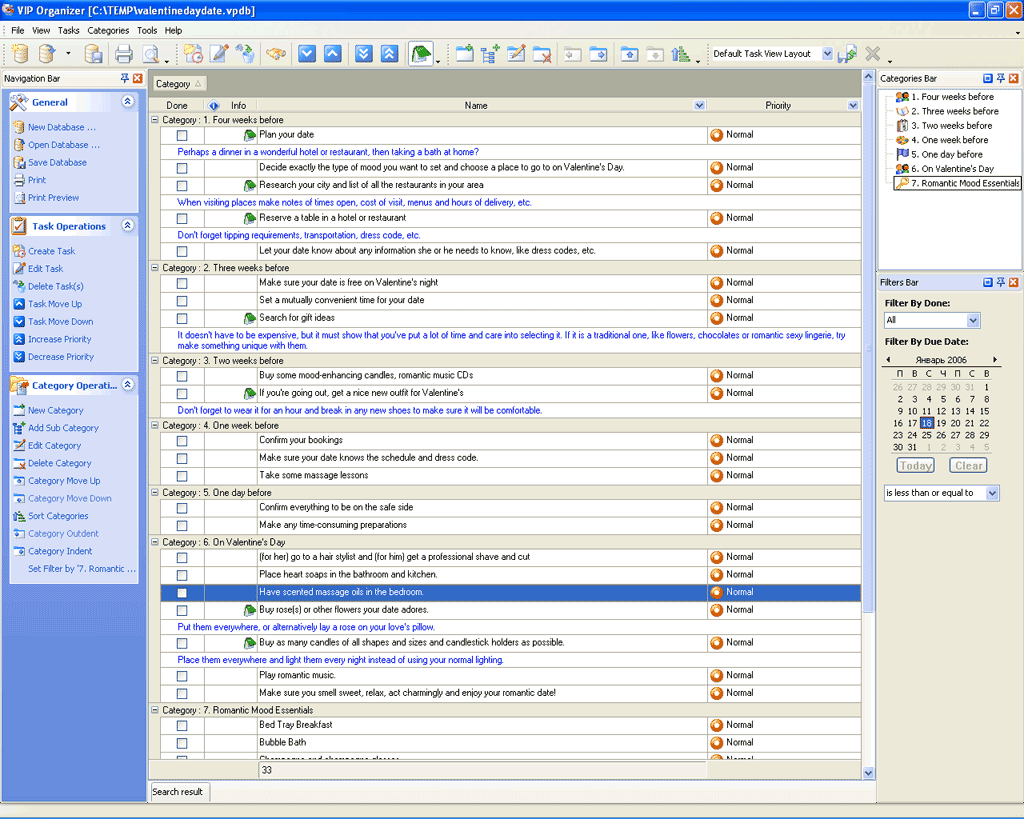Open the Filter By Done dropdown

point(973,321)
